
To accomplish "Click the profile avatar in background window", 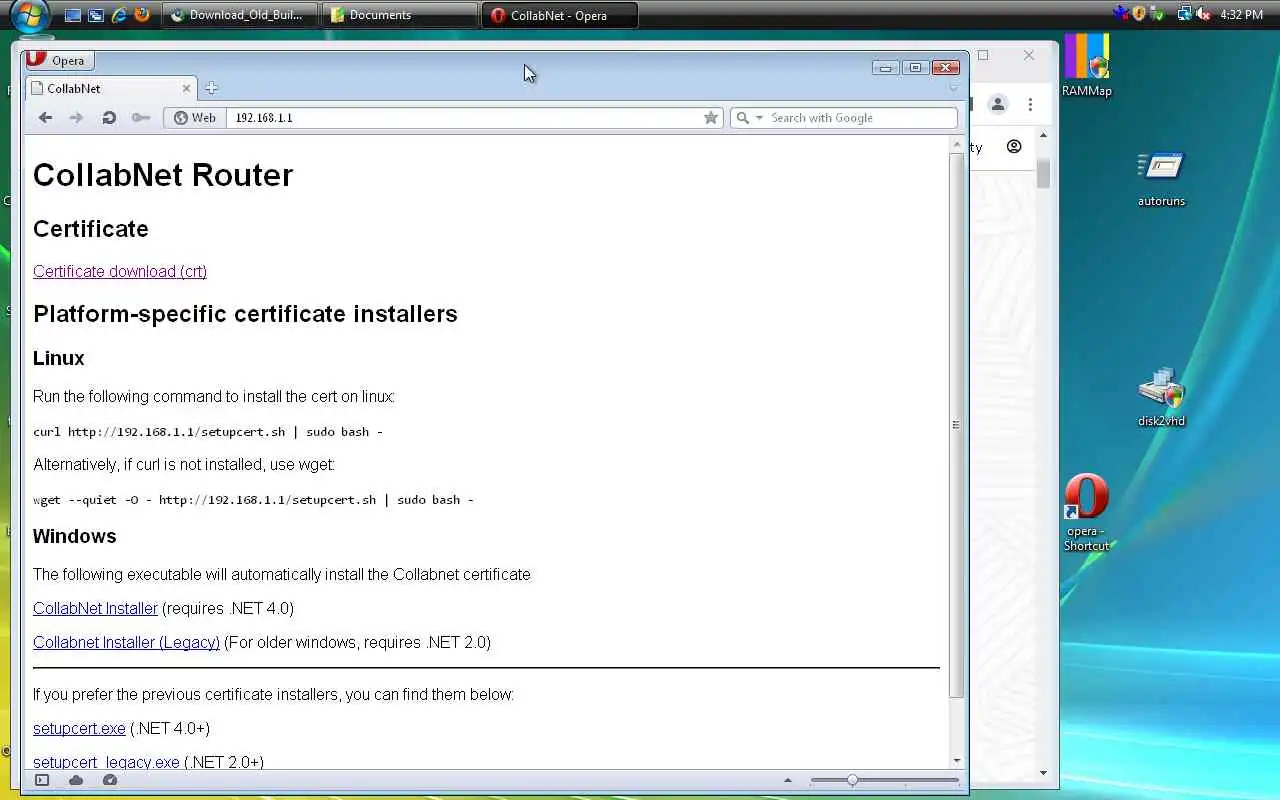I will (x=997, y=104).
